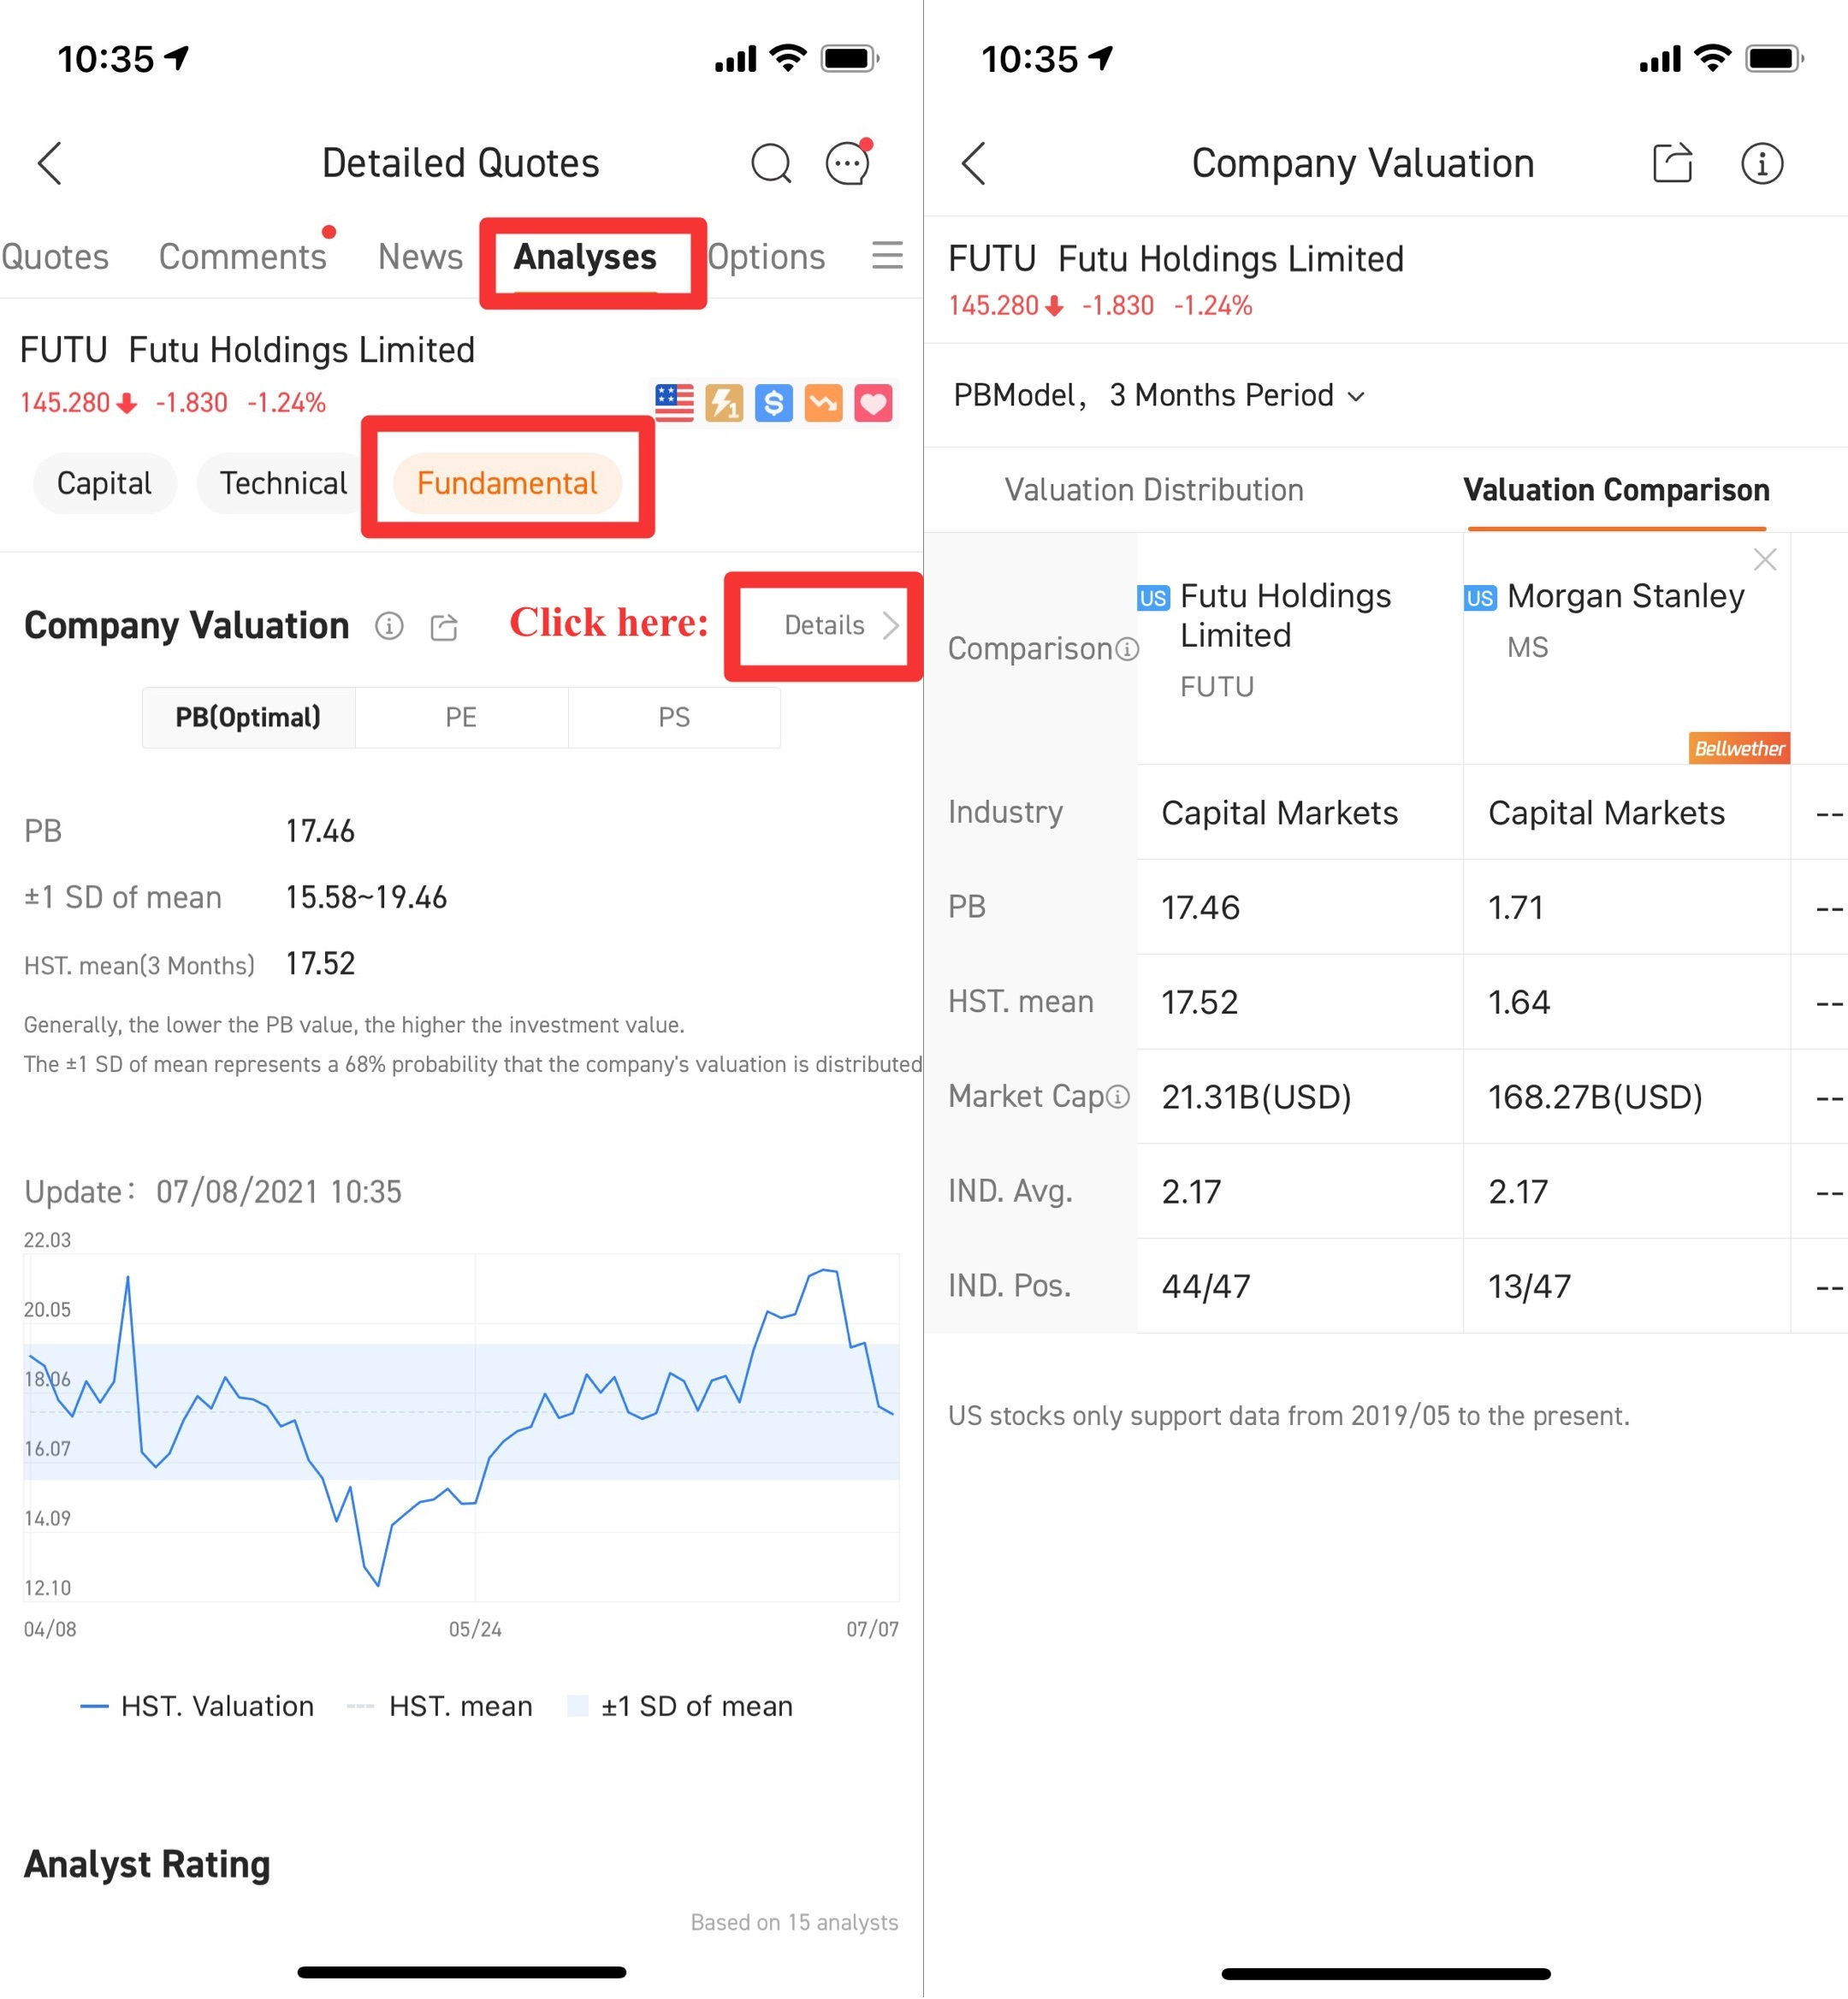Click the orange trending chart icon
This screenshot has height=1999, width=1848.
coord(822,403)
